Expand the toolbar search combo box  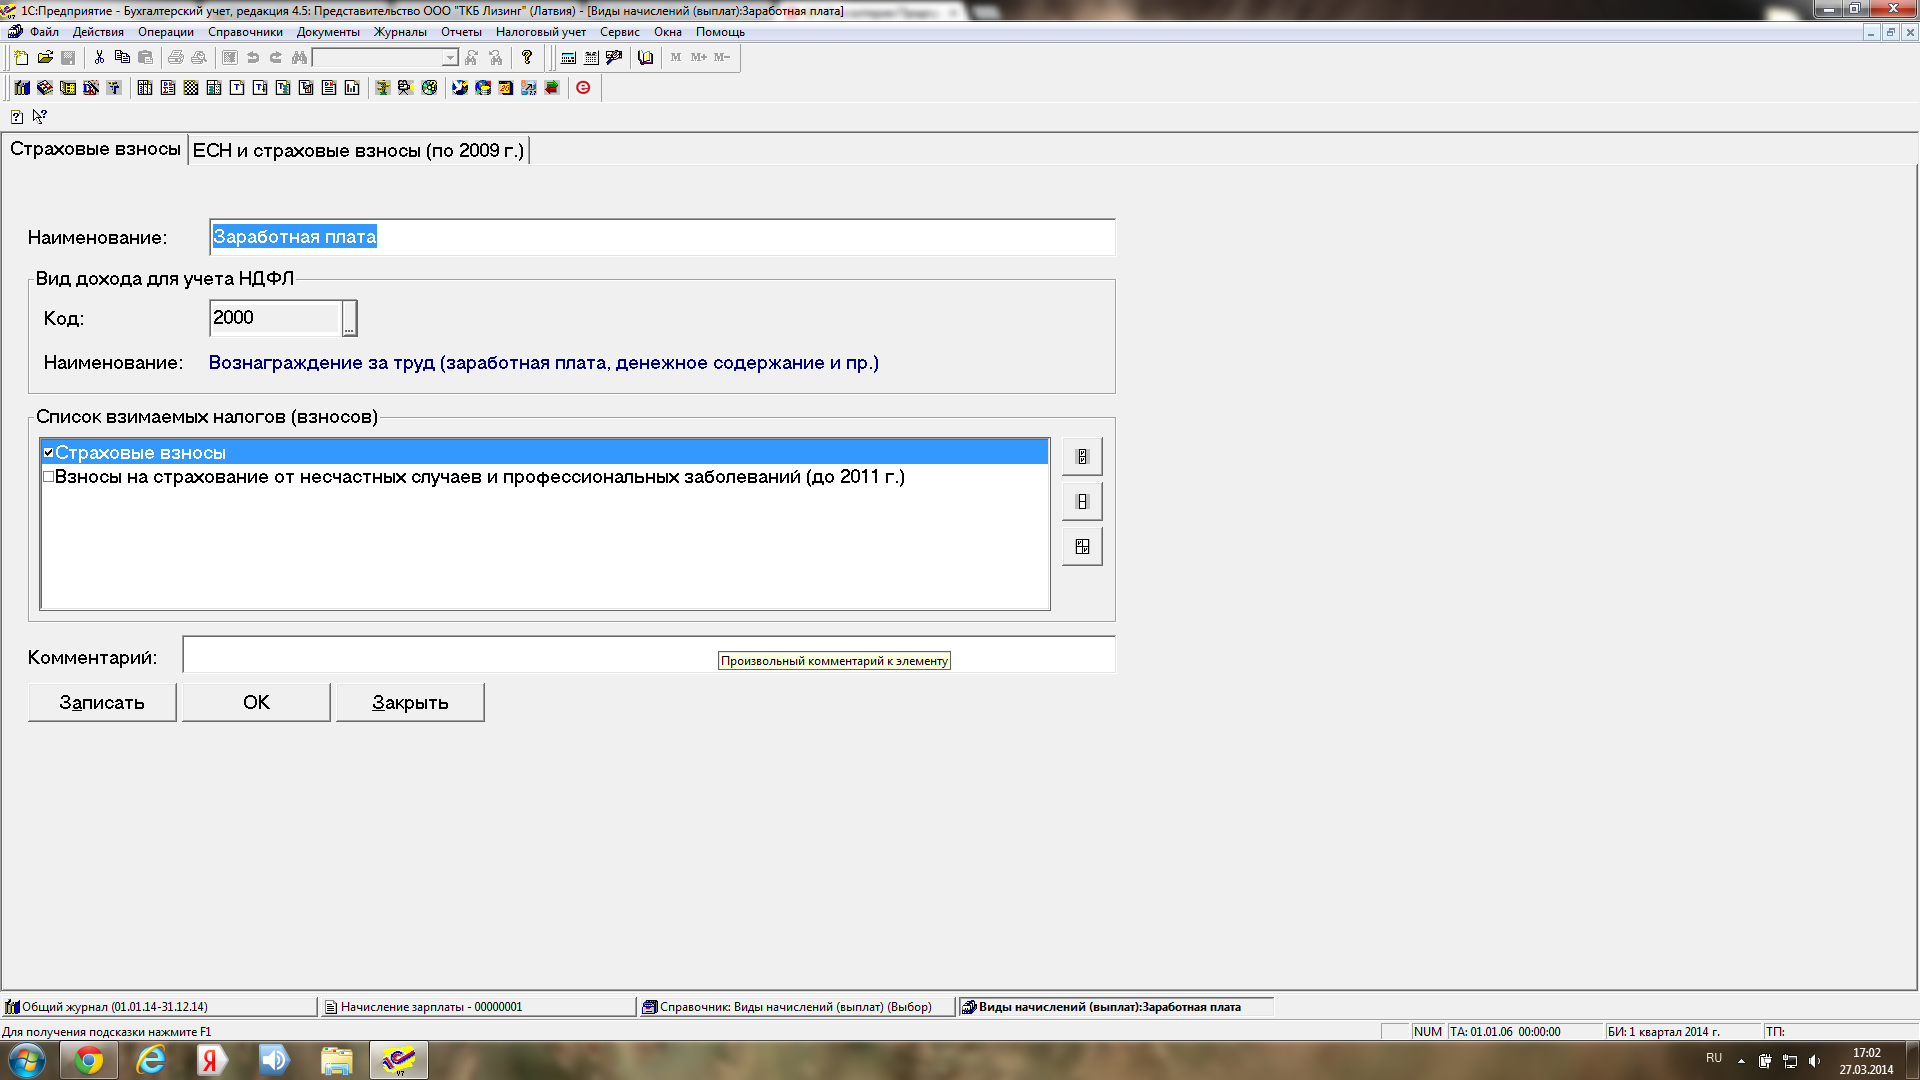click(x=450, y=58)
